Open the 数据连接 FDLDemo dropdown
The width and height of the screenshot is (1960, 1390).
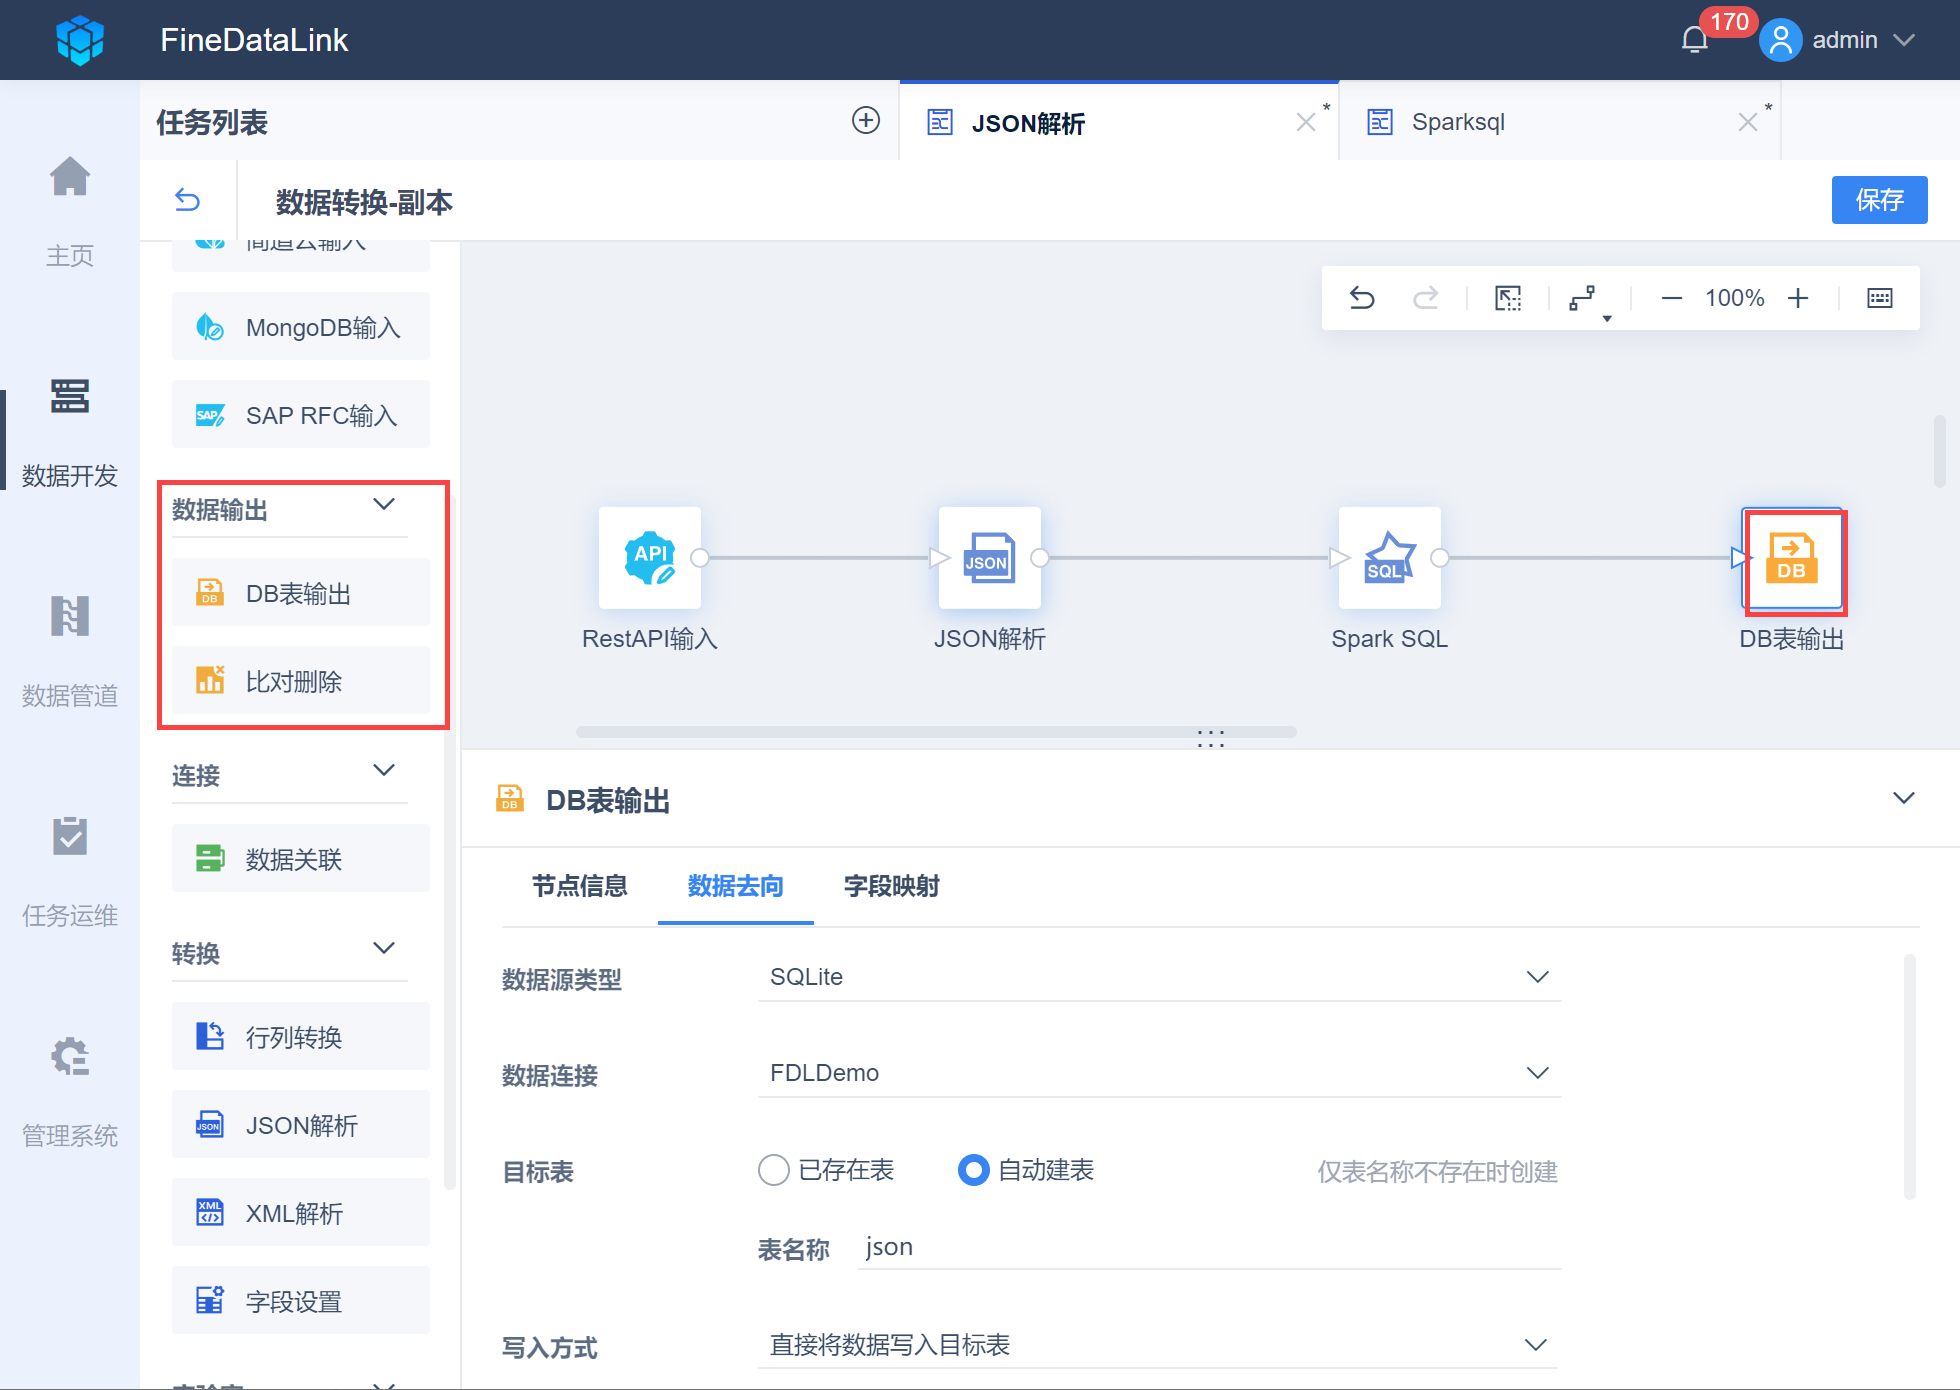pos(1158,1073)
